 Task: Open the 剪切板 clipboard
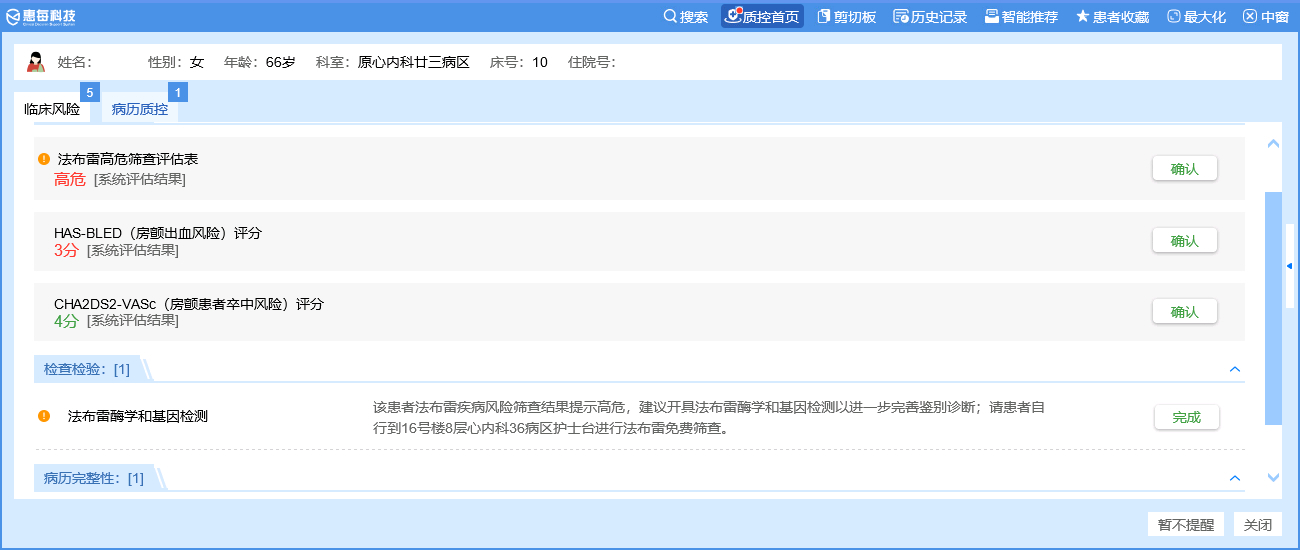click(846, 16)
